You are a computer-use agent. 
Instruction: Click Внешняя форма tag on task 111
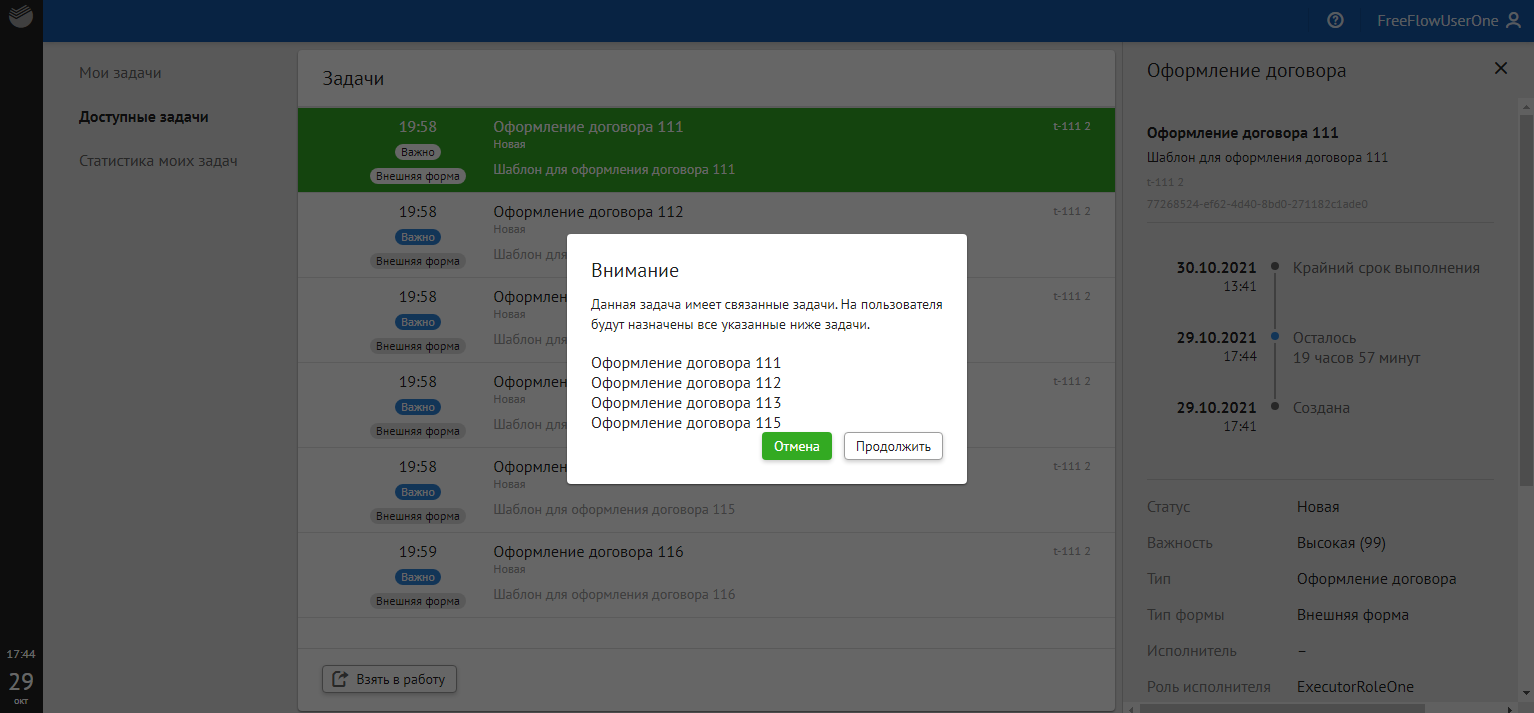click(418, 176)
